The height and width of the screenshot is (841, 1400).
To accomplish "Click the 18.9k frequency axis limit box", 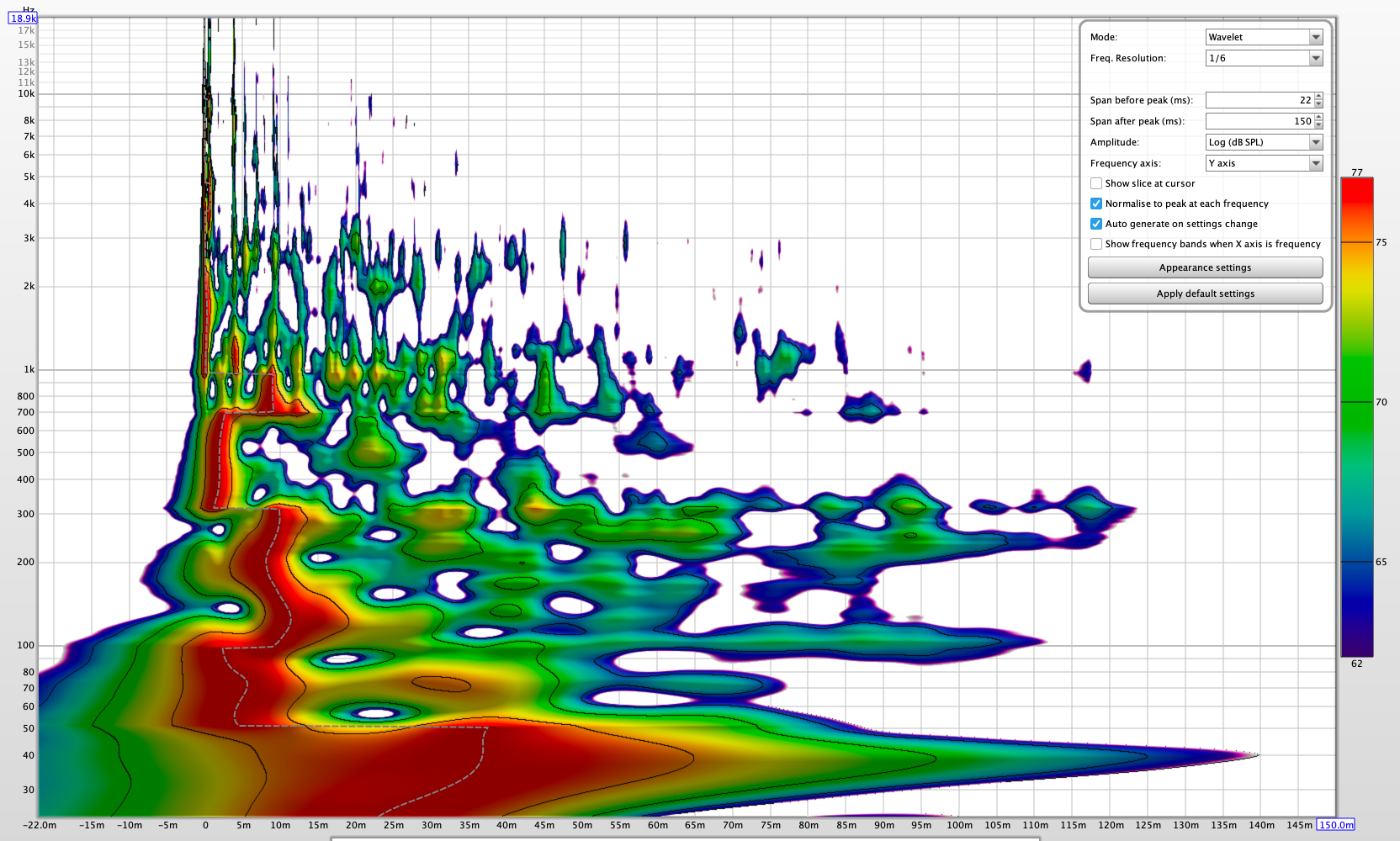I will tap(23, 18).
